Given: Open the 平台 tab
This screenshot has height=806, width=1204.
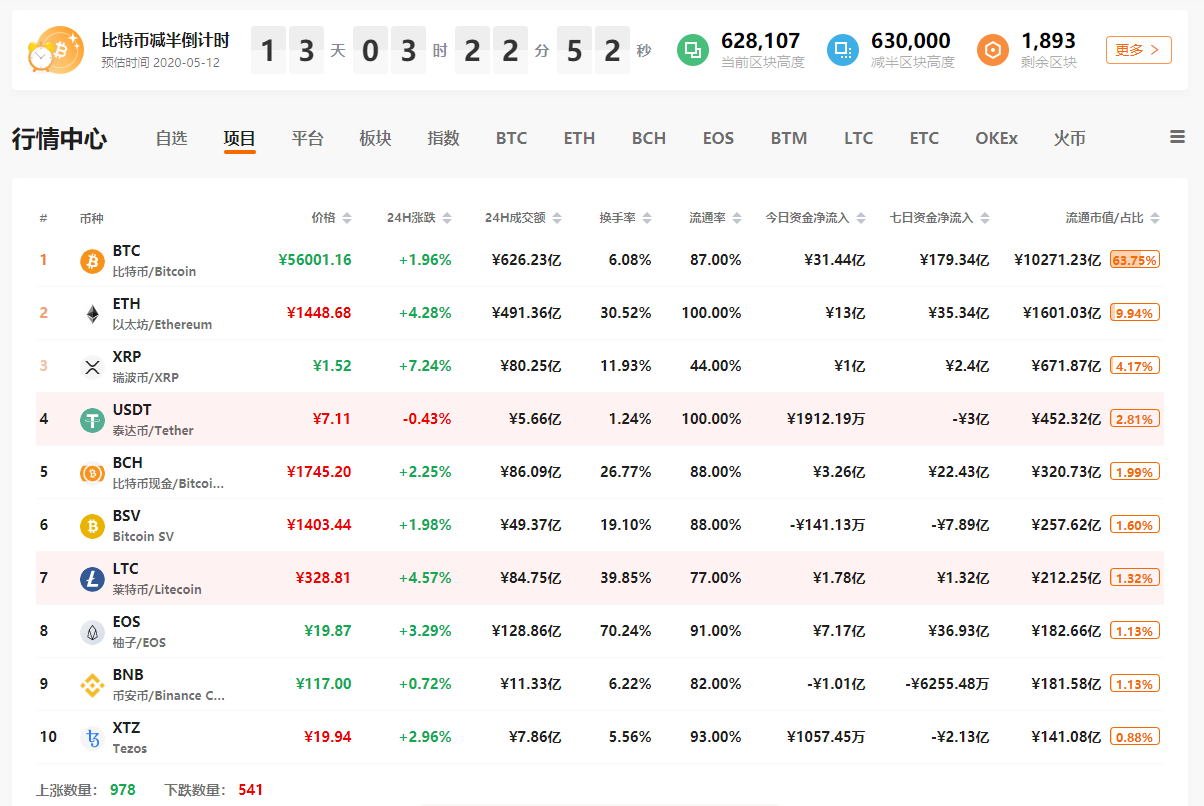Looking at the screenshot, I should 308,138.
